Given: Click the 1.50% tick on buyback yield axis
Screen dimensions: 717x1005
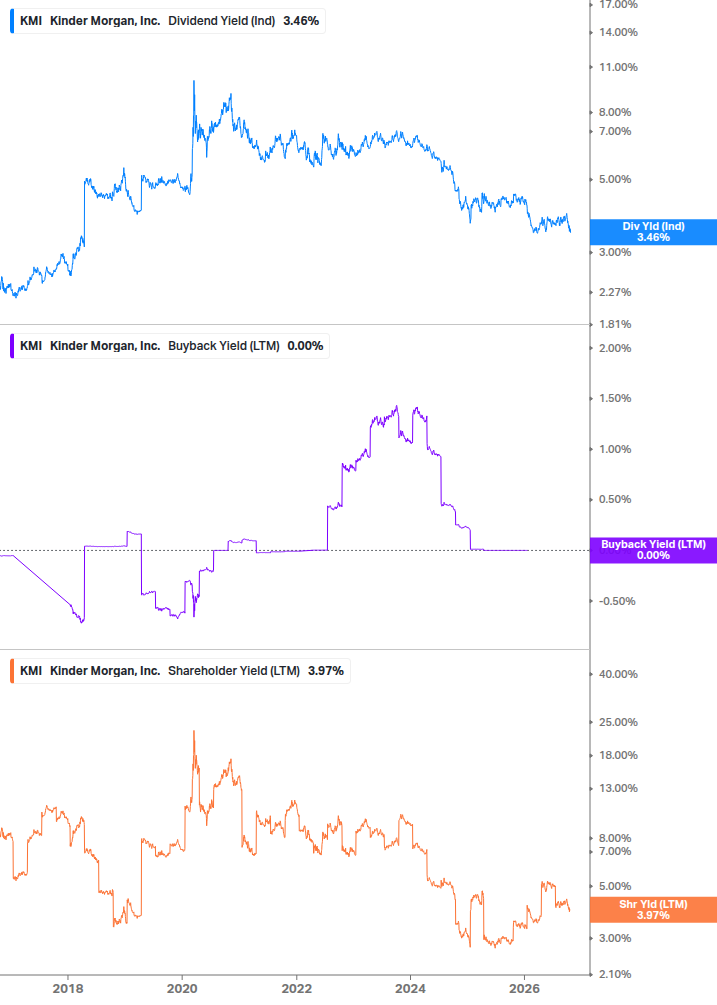Looking at the screenshot, I should [x=615, y=399].
